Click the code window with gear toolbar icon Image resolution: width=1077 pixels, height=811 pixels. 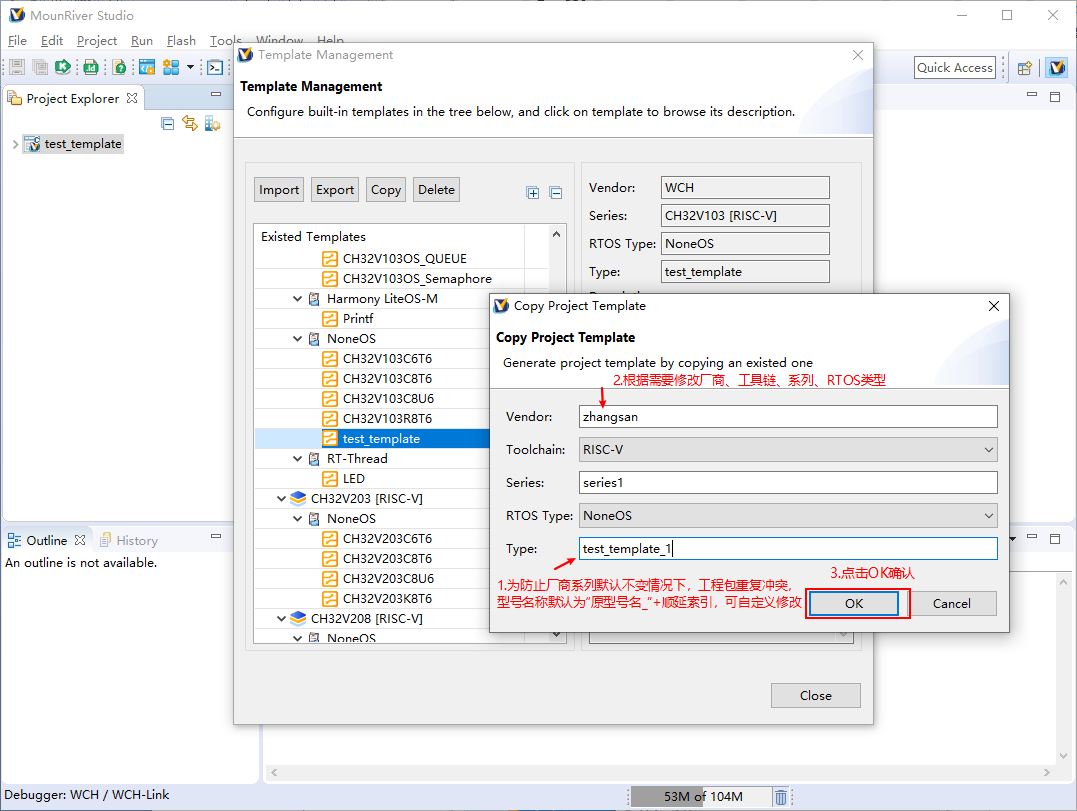click(147, 67)
